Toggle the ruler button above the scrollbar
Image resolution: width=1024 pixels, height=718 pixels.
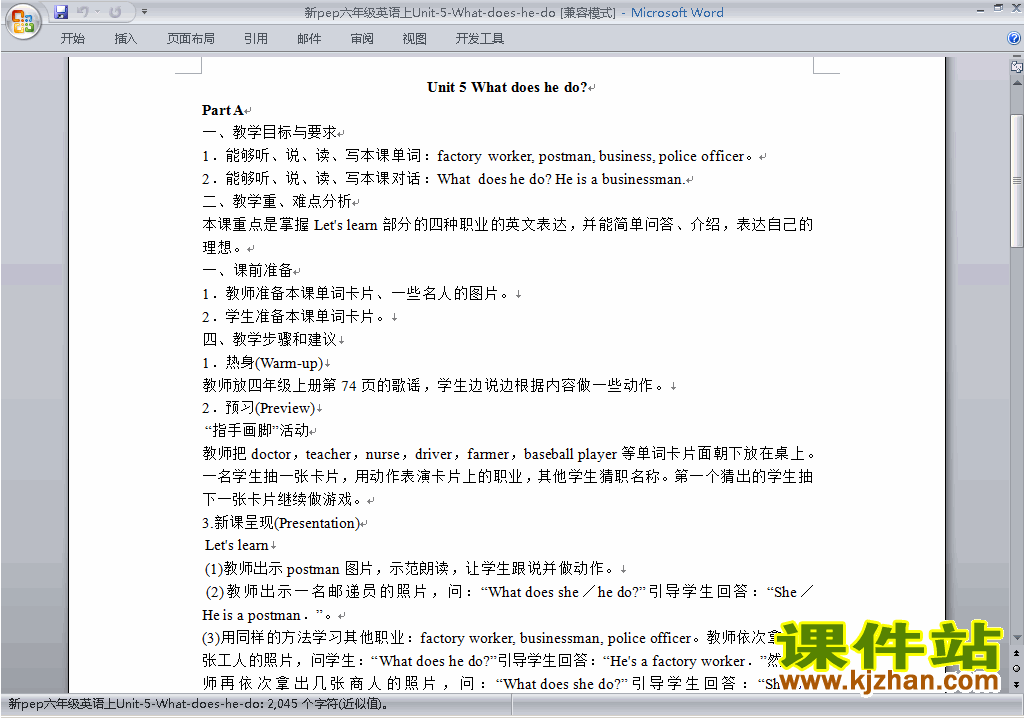coord(1017,66)
